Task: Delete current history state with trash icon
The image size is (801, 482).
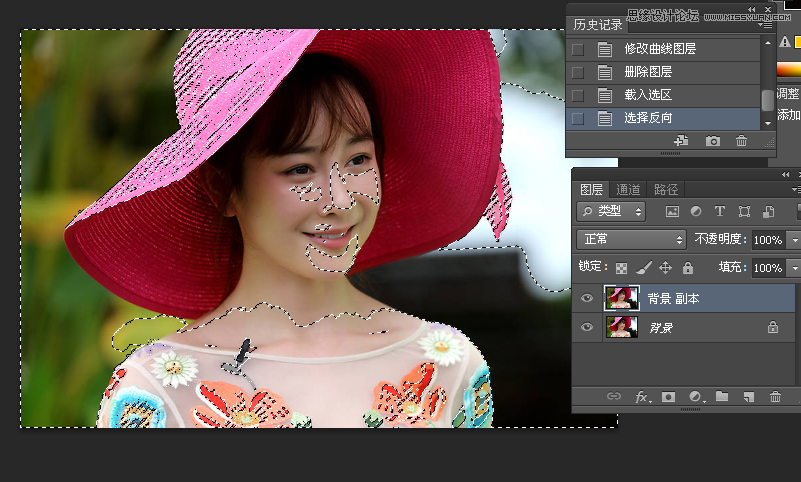Action: click(x=741, y=140)
